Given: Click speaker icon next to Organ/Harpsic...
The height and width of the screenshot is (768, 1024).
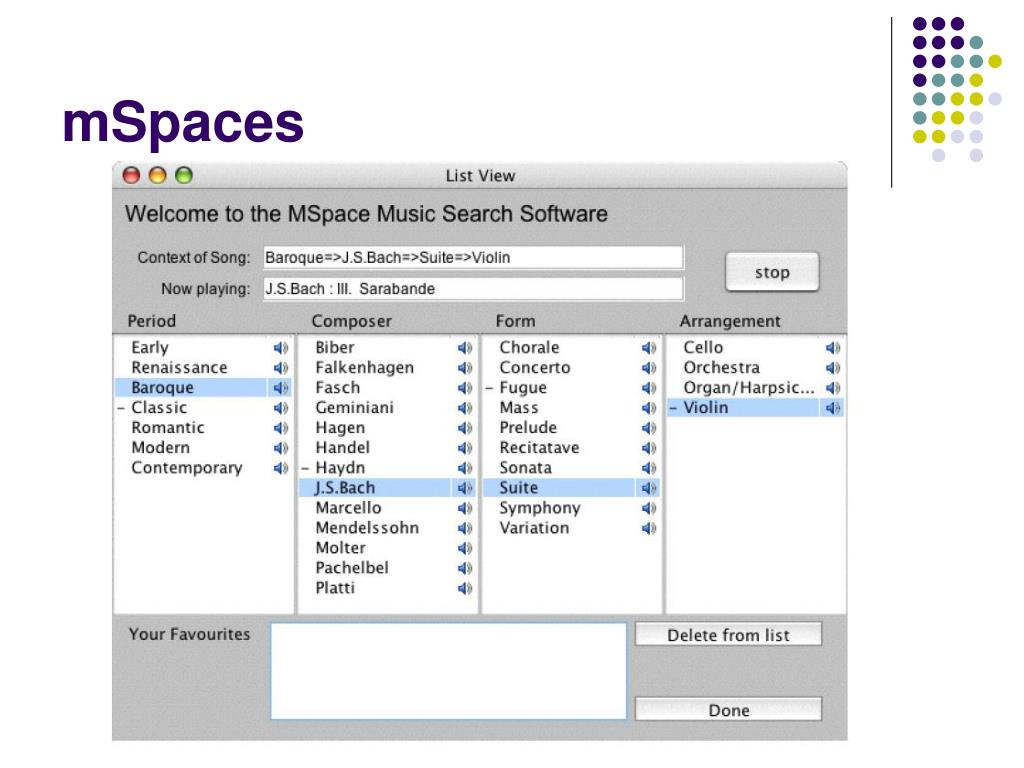Looking at the screenshot, I should pos(833,388).
